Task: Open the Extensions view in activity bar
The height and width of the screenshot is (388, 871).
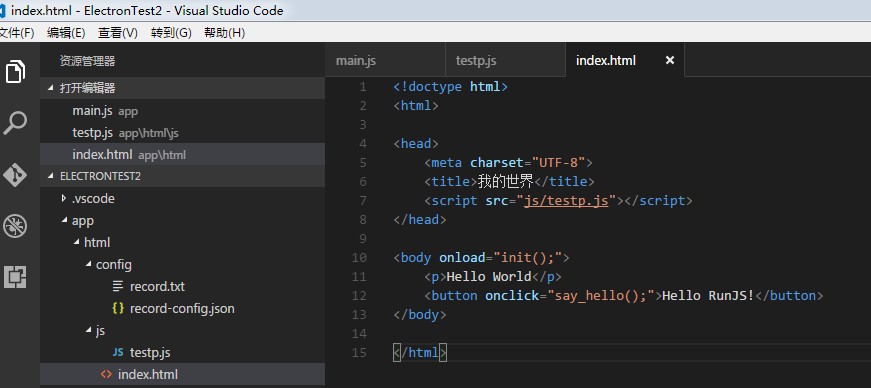Action: (x=15, y=276)
